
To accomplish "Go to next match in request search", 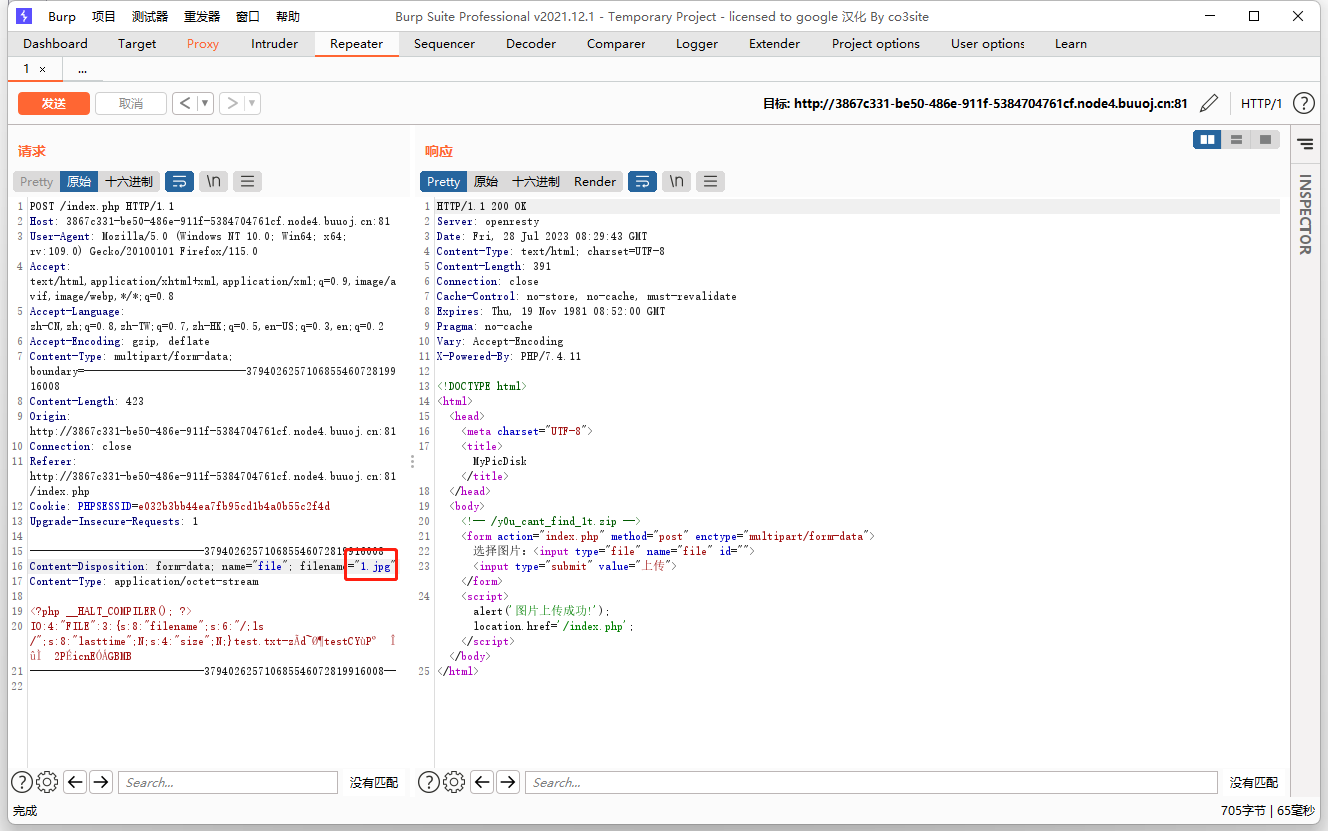I will point(100,782).
